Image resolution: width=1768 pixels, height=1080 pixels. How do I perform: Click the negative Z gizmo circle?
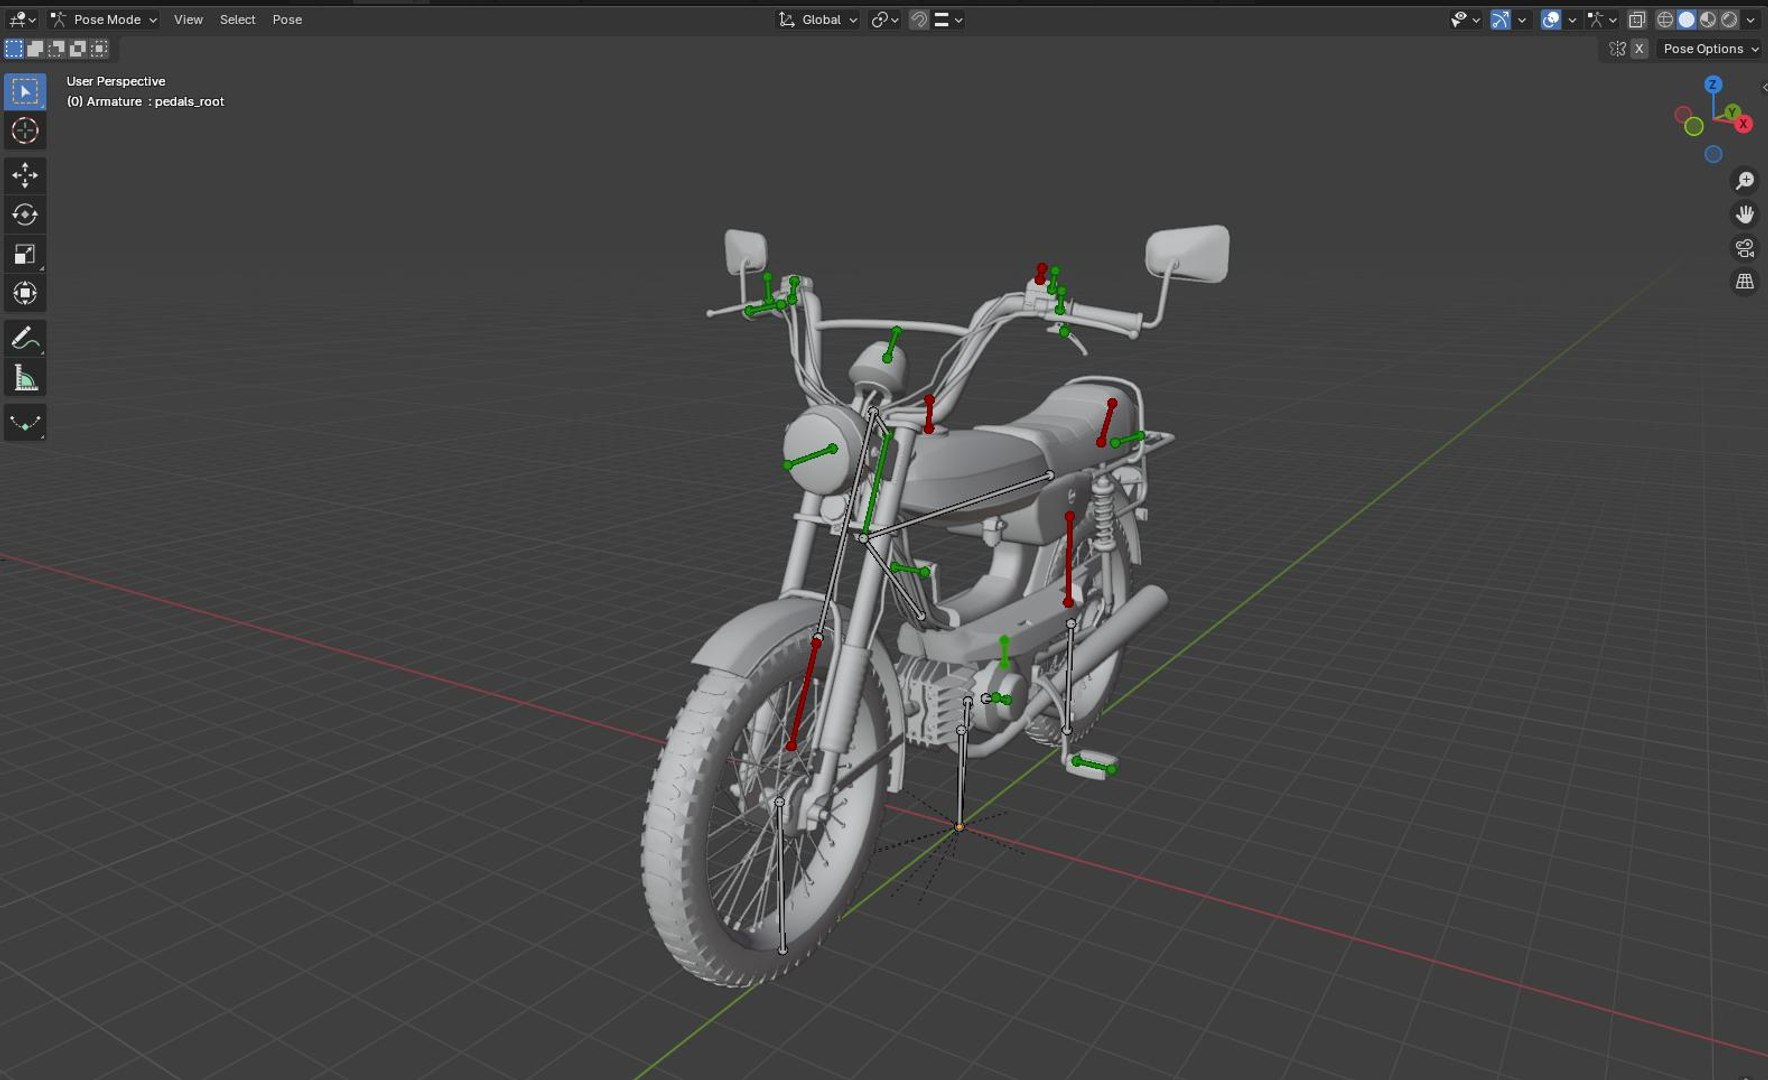coord(1713,154)
